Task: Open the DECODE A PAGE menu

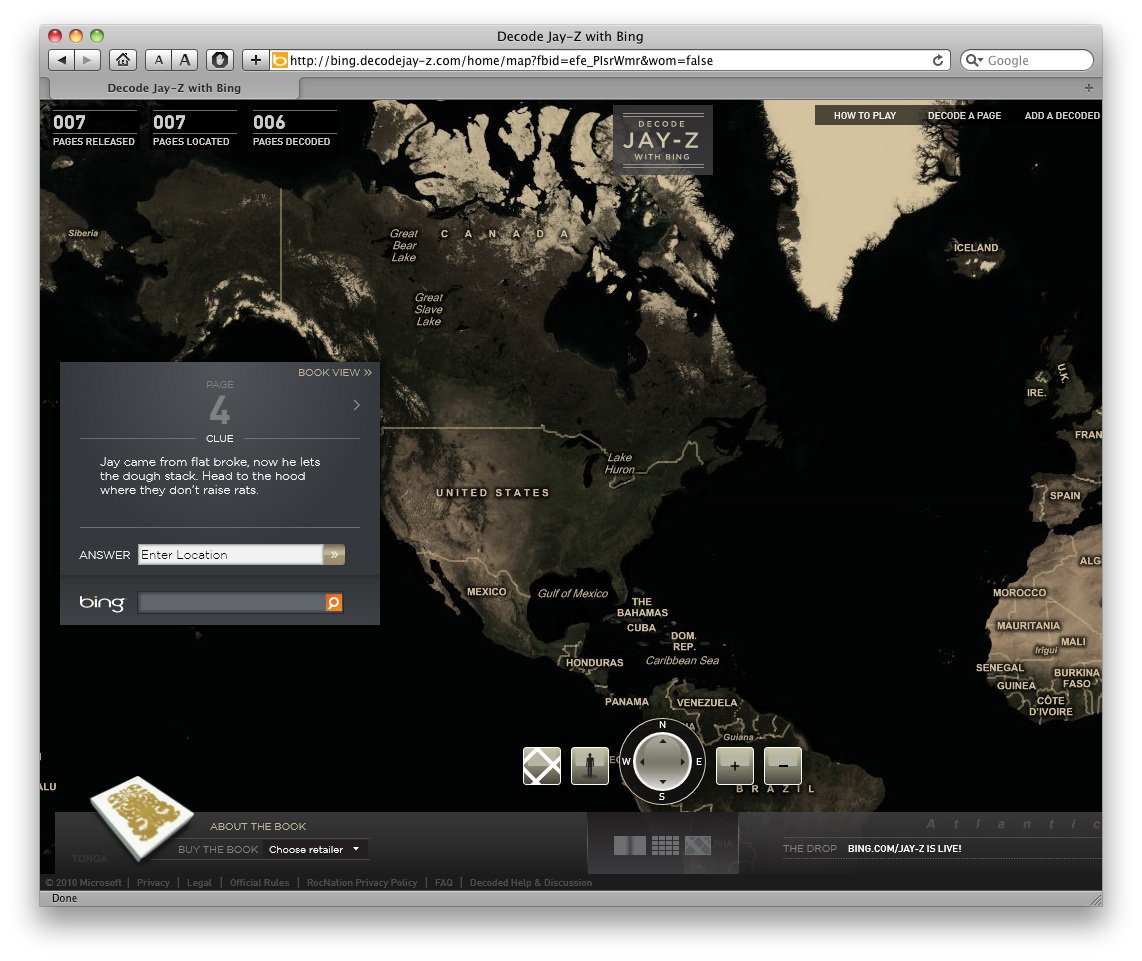Action: (964, 115)
